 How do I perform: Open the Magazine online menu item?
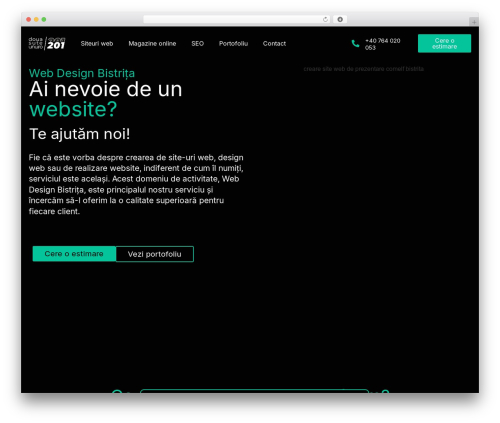[x=152, y=44]
